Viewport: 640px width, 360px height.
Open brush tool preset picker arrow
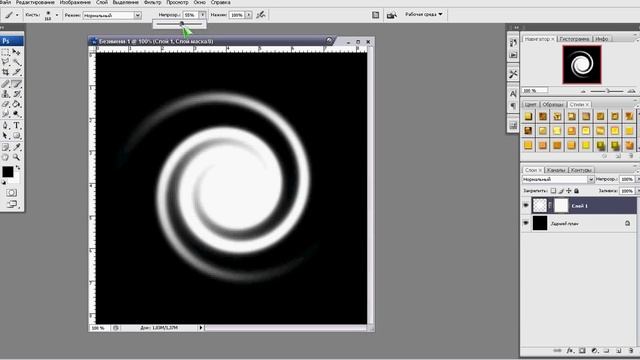tap(17, 15)
